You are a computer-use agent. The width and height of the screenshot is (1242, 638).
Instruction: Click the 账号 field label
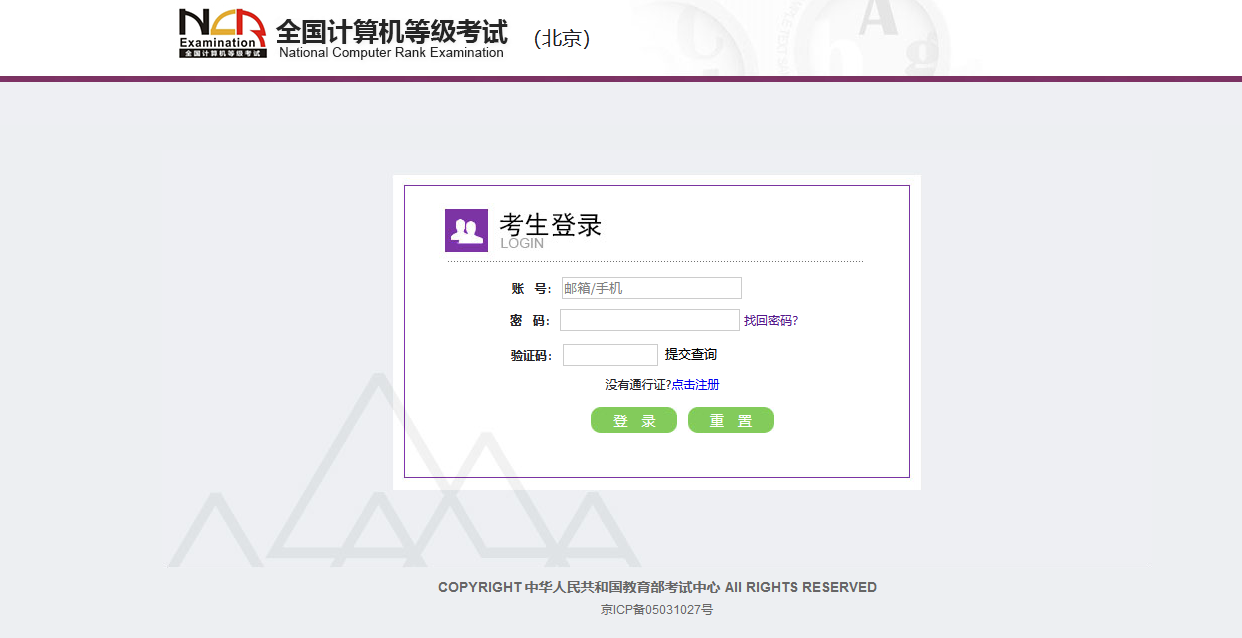point(530,289)
